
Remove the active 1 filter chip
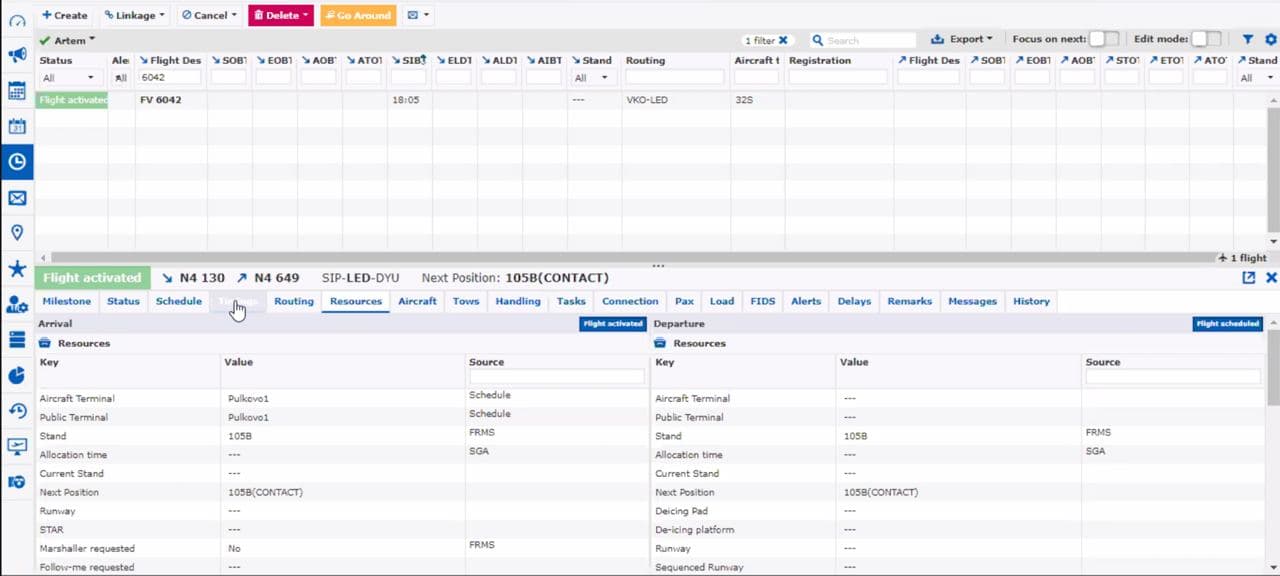(x=783, y=41)
